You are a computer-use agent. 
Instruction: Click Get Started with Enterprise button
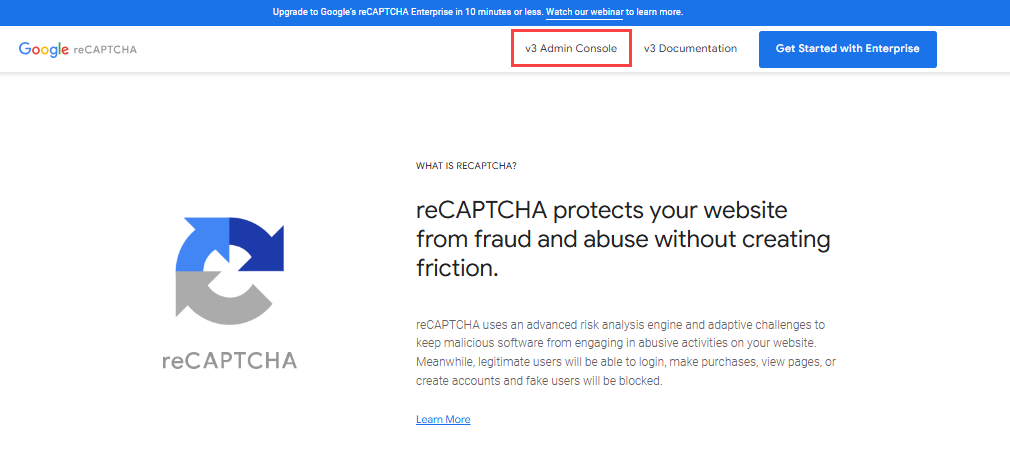click(847, 49)
